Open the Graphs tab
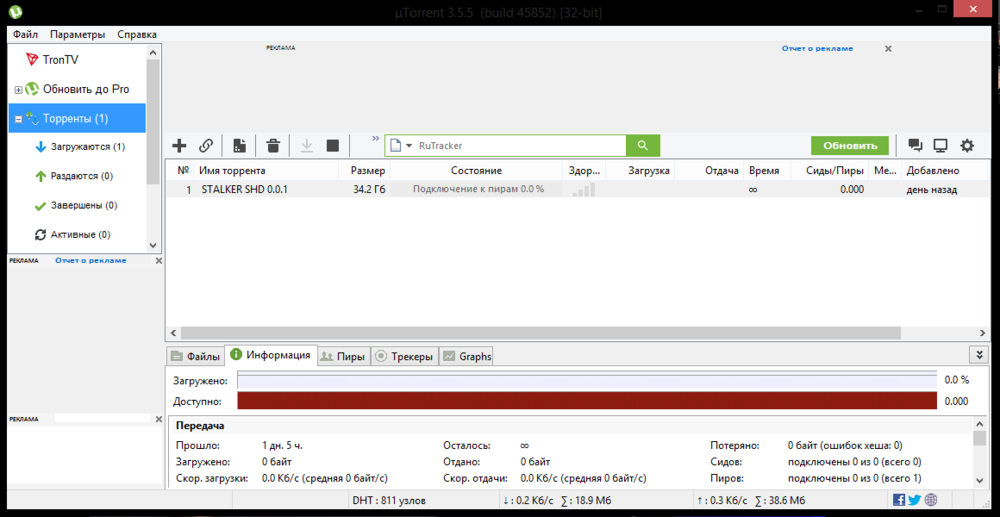This screenshot has height=517, width=1000. coord(466,356)
